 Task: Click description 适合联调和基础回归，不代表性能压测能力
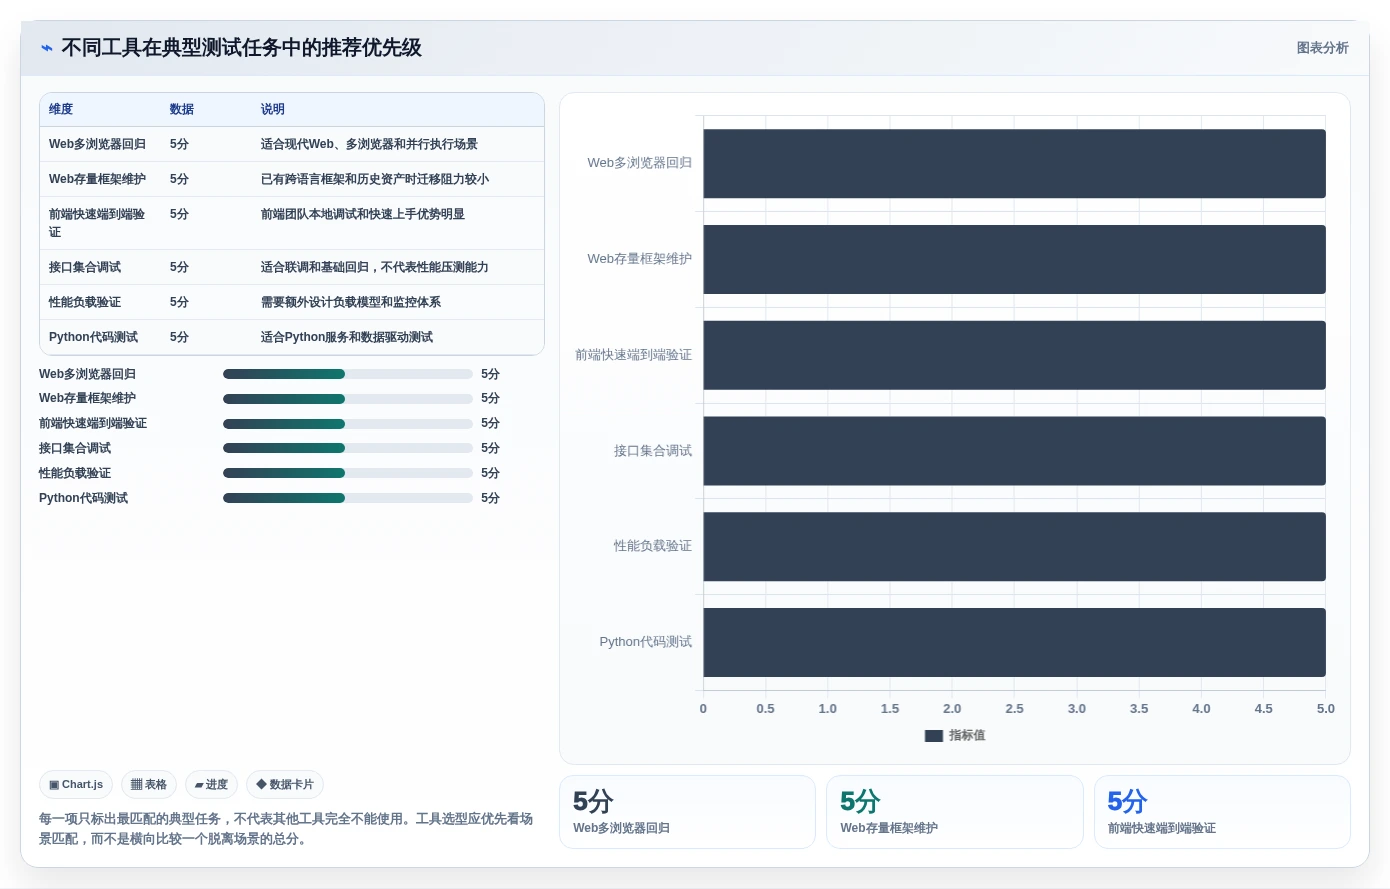point(375,267)
